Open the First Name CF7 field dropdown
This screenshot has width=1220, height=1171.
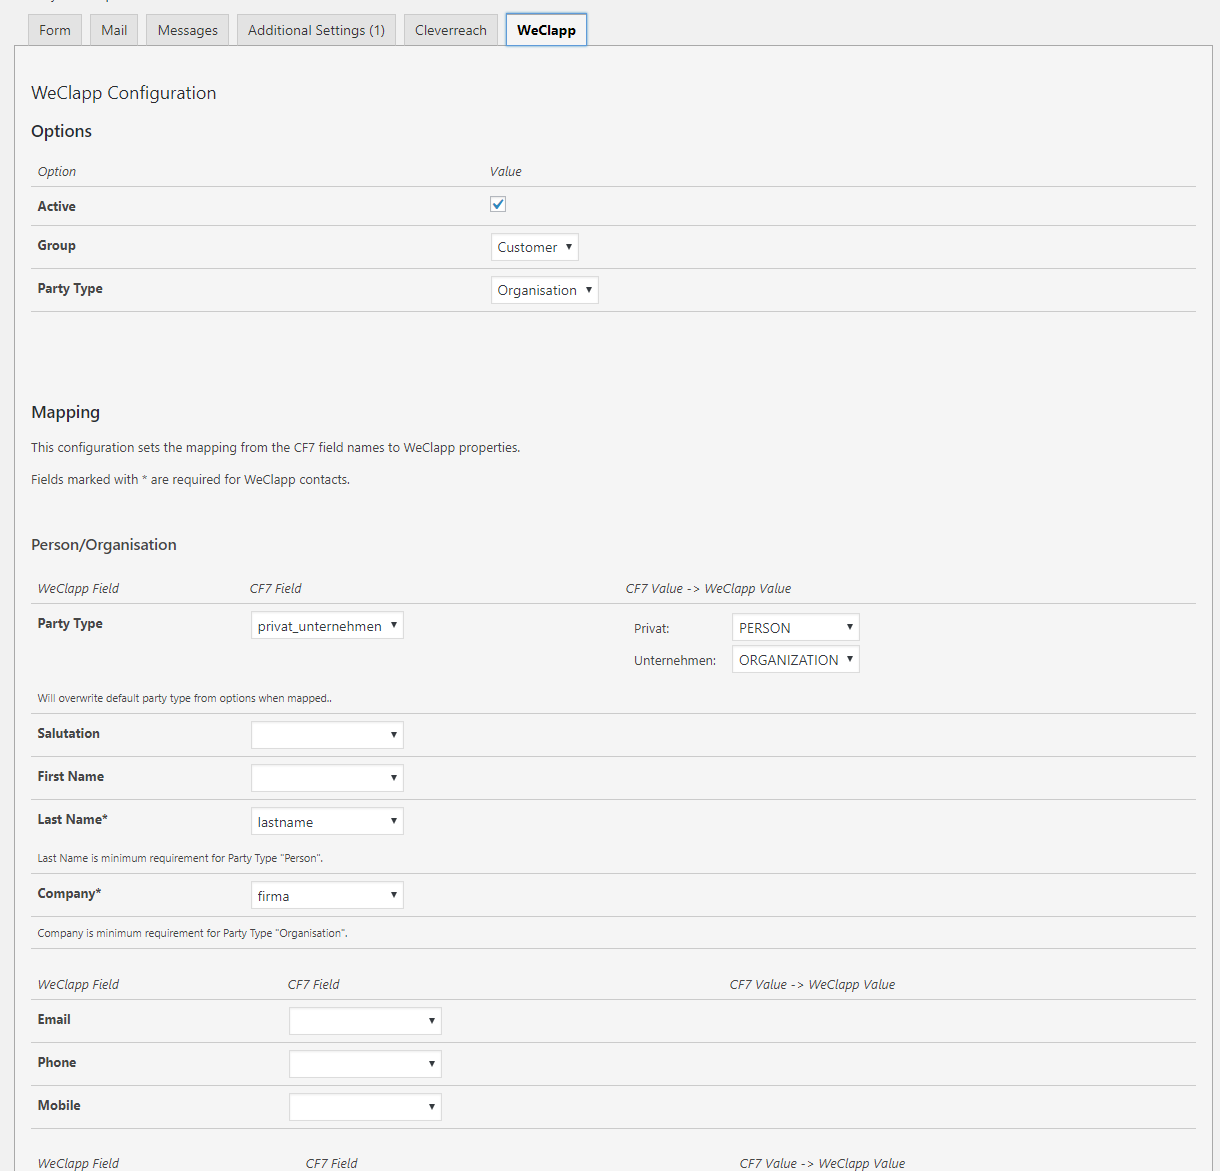[327, 778]
